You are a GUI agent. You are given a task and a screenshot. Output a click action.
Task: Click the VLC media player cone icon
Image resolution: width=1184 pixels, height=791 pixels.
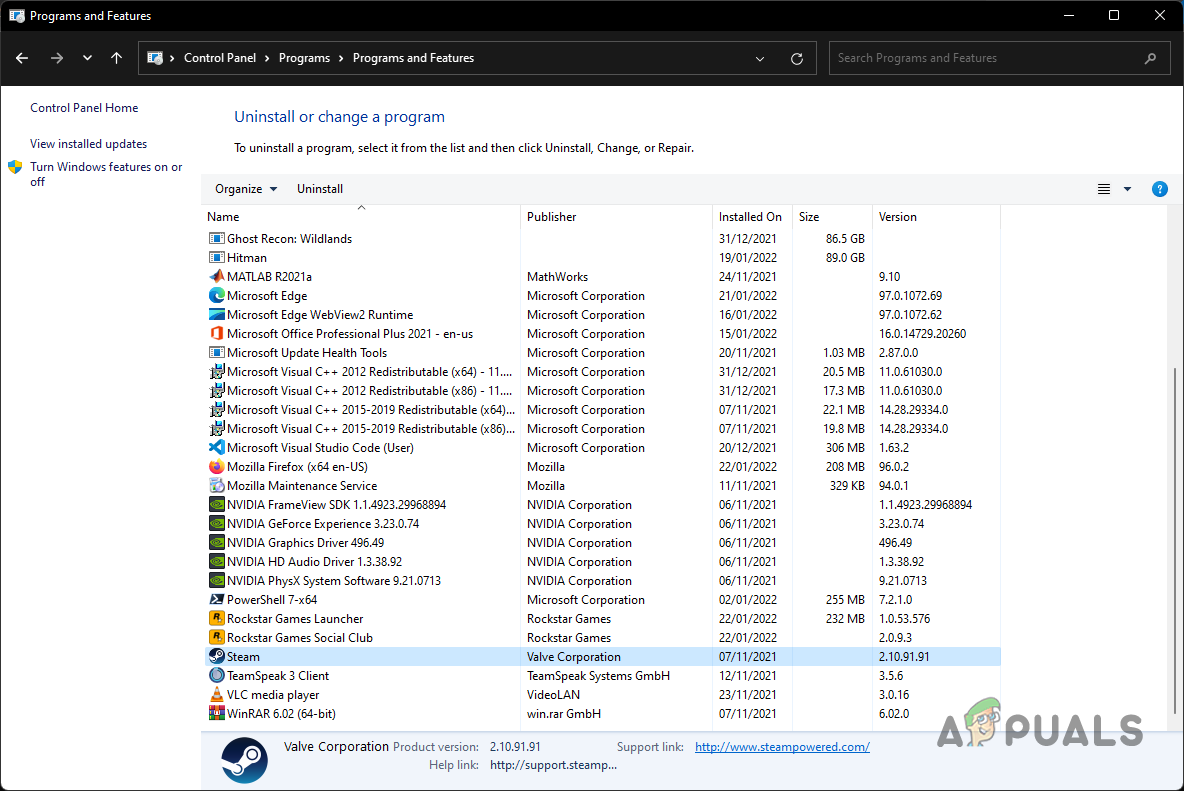(217, 694)
